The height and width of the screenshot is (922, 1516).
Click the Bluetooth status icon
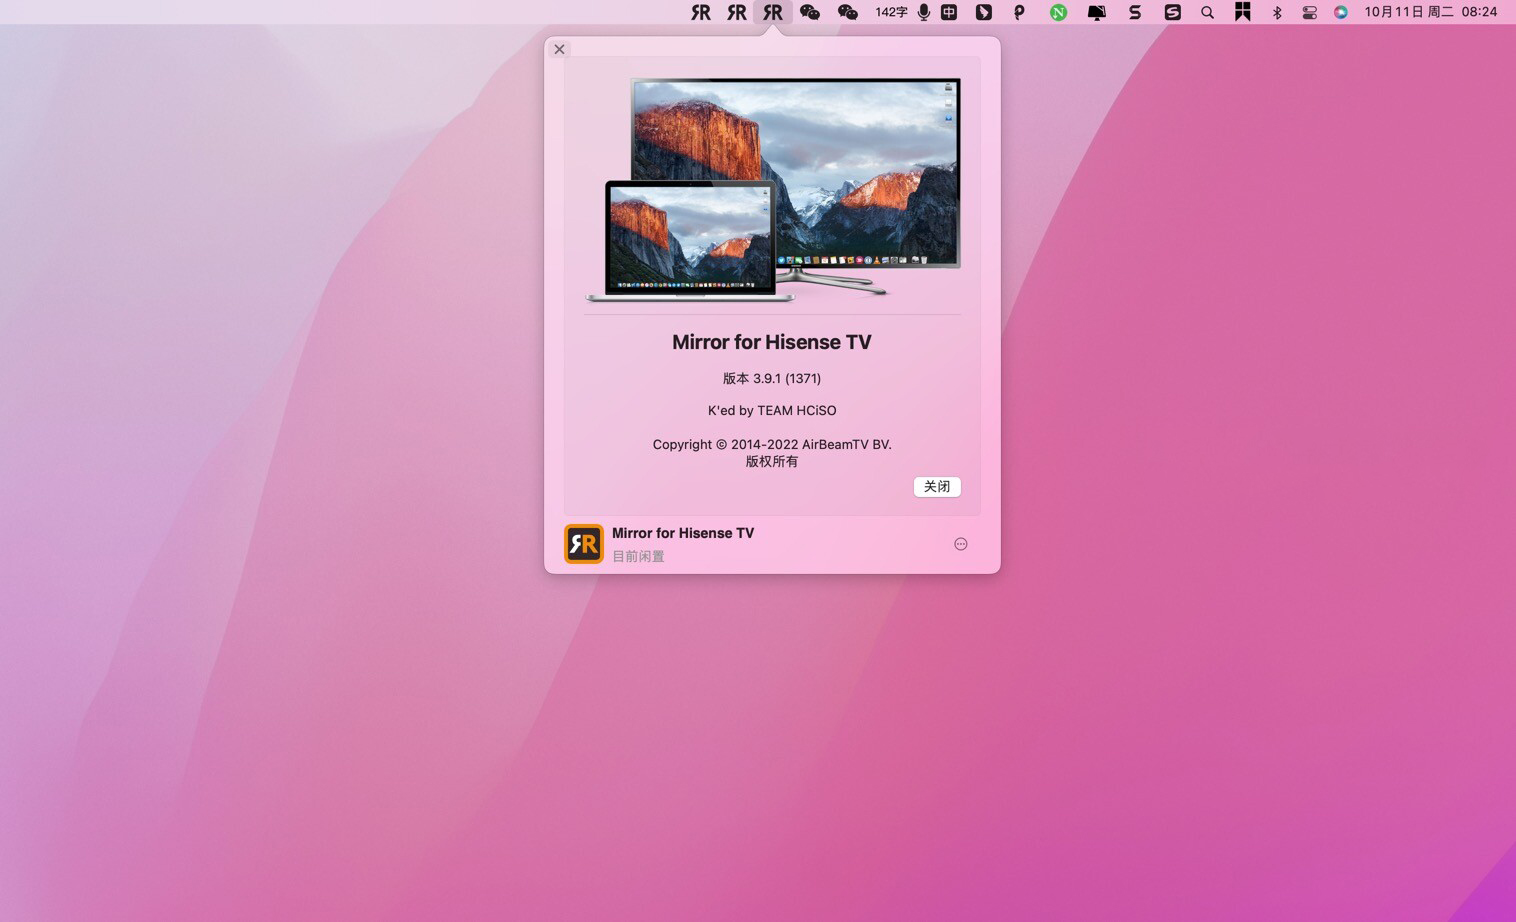1276,12
